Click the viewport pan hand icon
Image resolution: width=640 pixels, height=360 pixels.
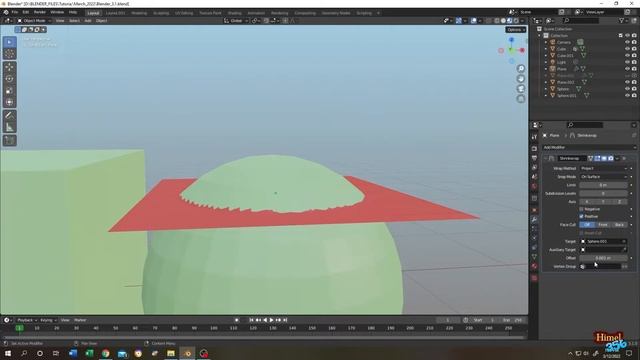[521, 79]
